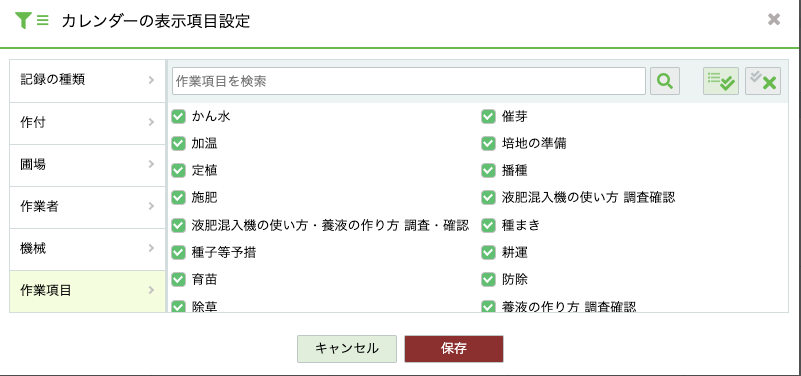Click the 保存 button
This screenshot has height=376, width=801.
[x=454, y=348]
